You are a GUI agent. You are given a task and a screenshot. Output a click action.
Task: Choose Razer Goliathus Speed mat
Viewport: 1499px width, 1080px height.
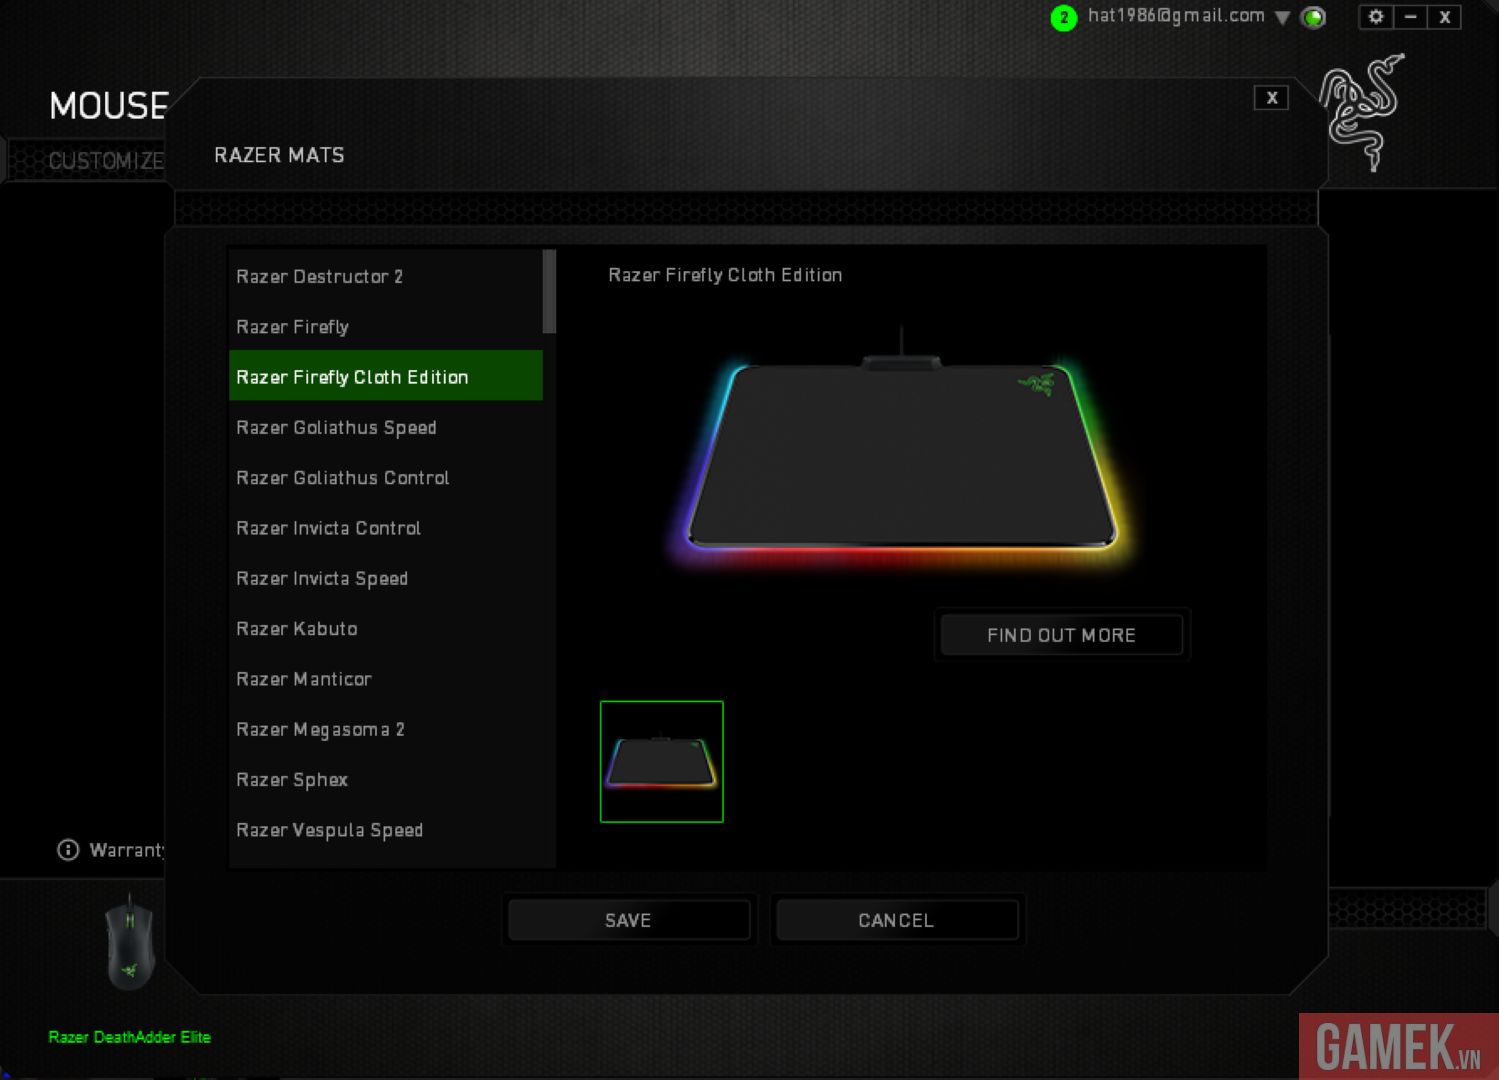point(336,428)
